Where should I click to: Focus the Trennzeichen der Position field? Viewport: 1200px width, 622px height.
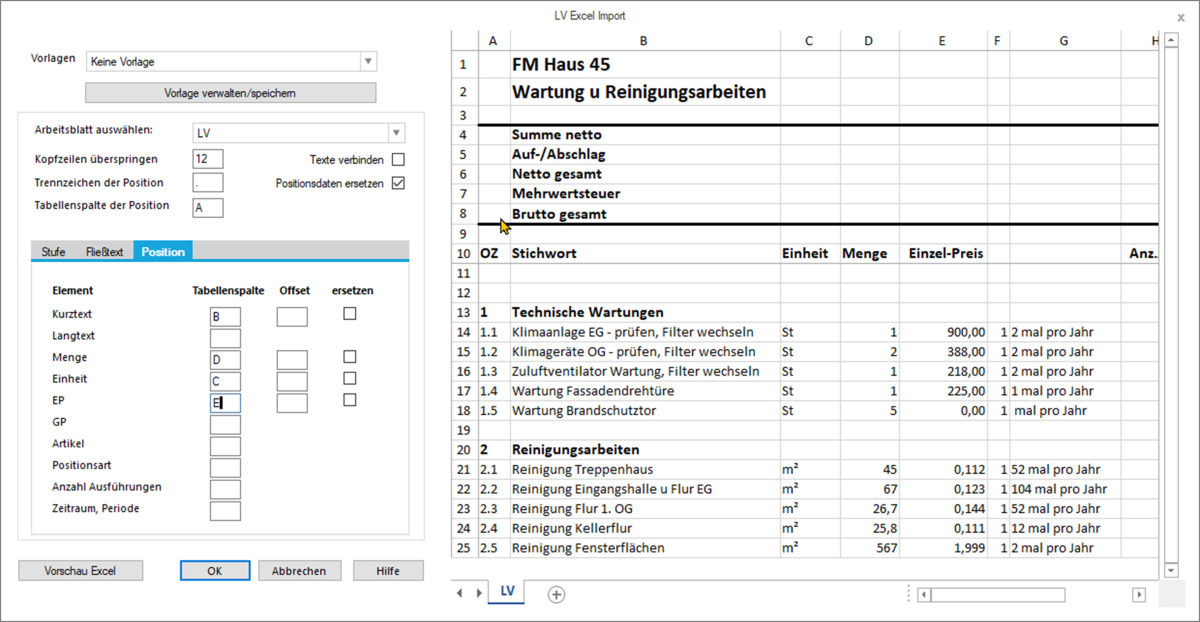tap(207, 183)
